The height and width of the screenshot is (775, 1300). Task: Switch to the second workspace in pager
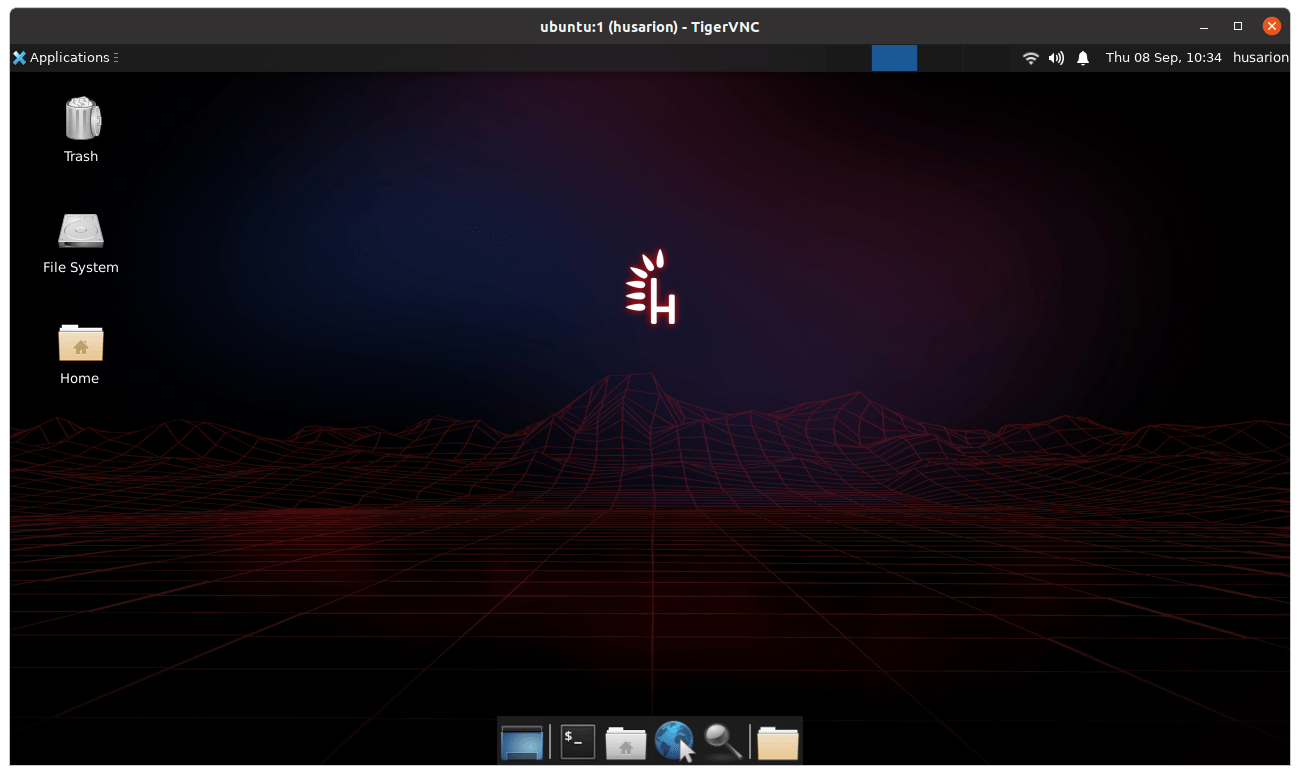coord(940,58)
